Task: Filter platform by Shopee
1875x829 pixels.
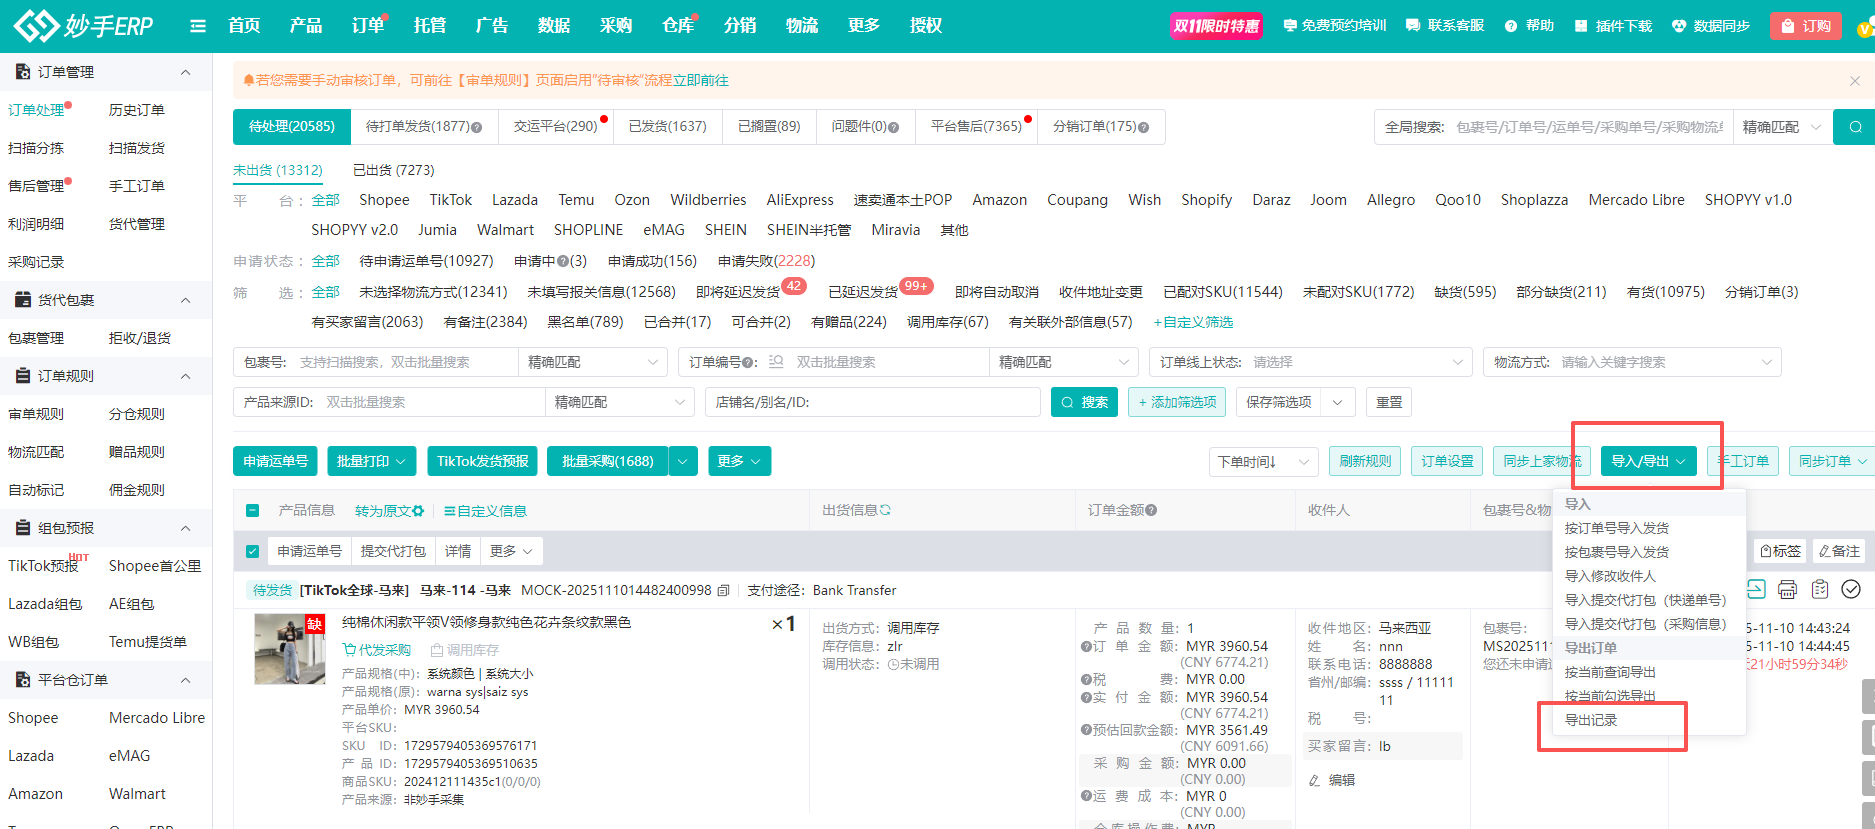Action: (x=384, y=200)
